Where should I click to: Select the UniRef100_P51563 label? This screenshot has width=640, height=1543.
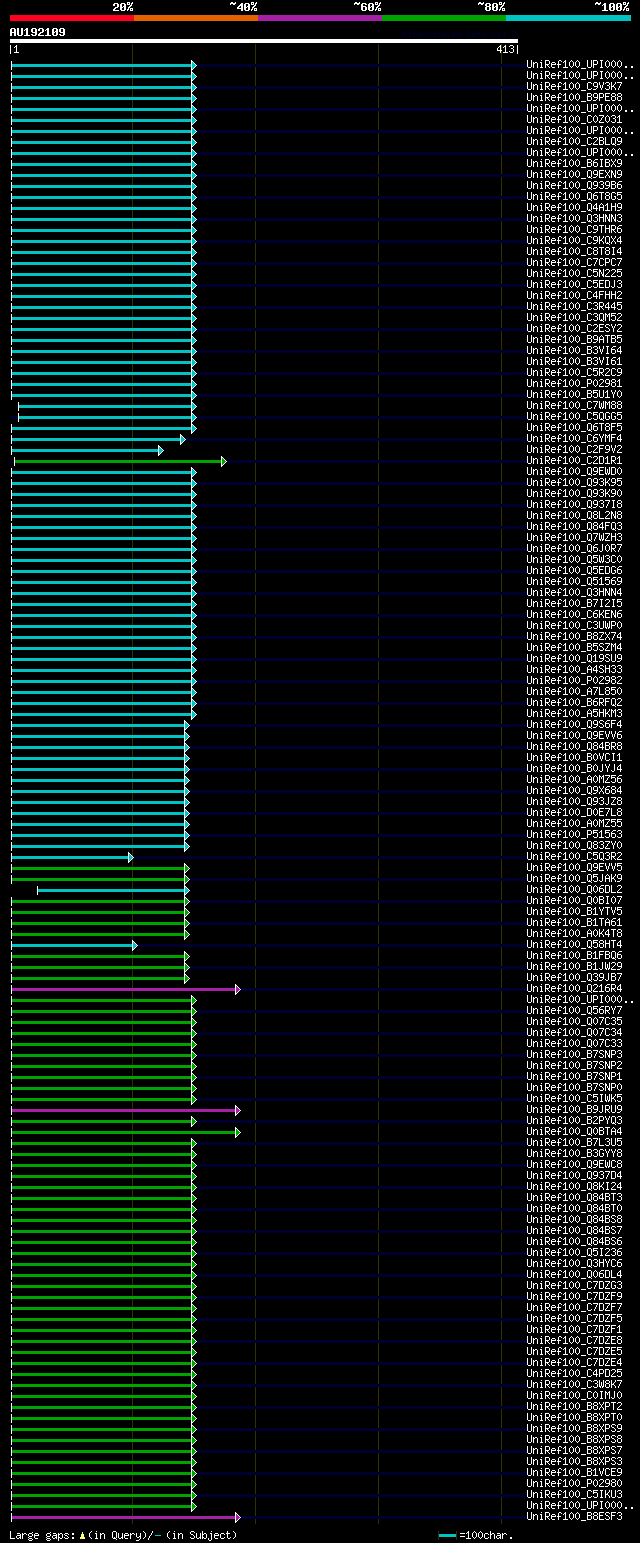click(574, 835)
